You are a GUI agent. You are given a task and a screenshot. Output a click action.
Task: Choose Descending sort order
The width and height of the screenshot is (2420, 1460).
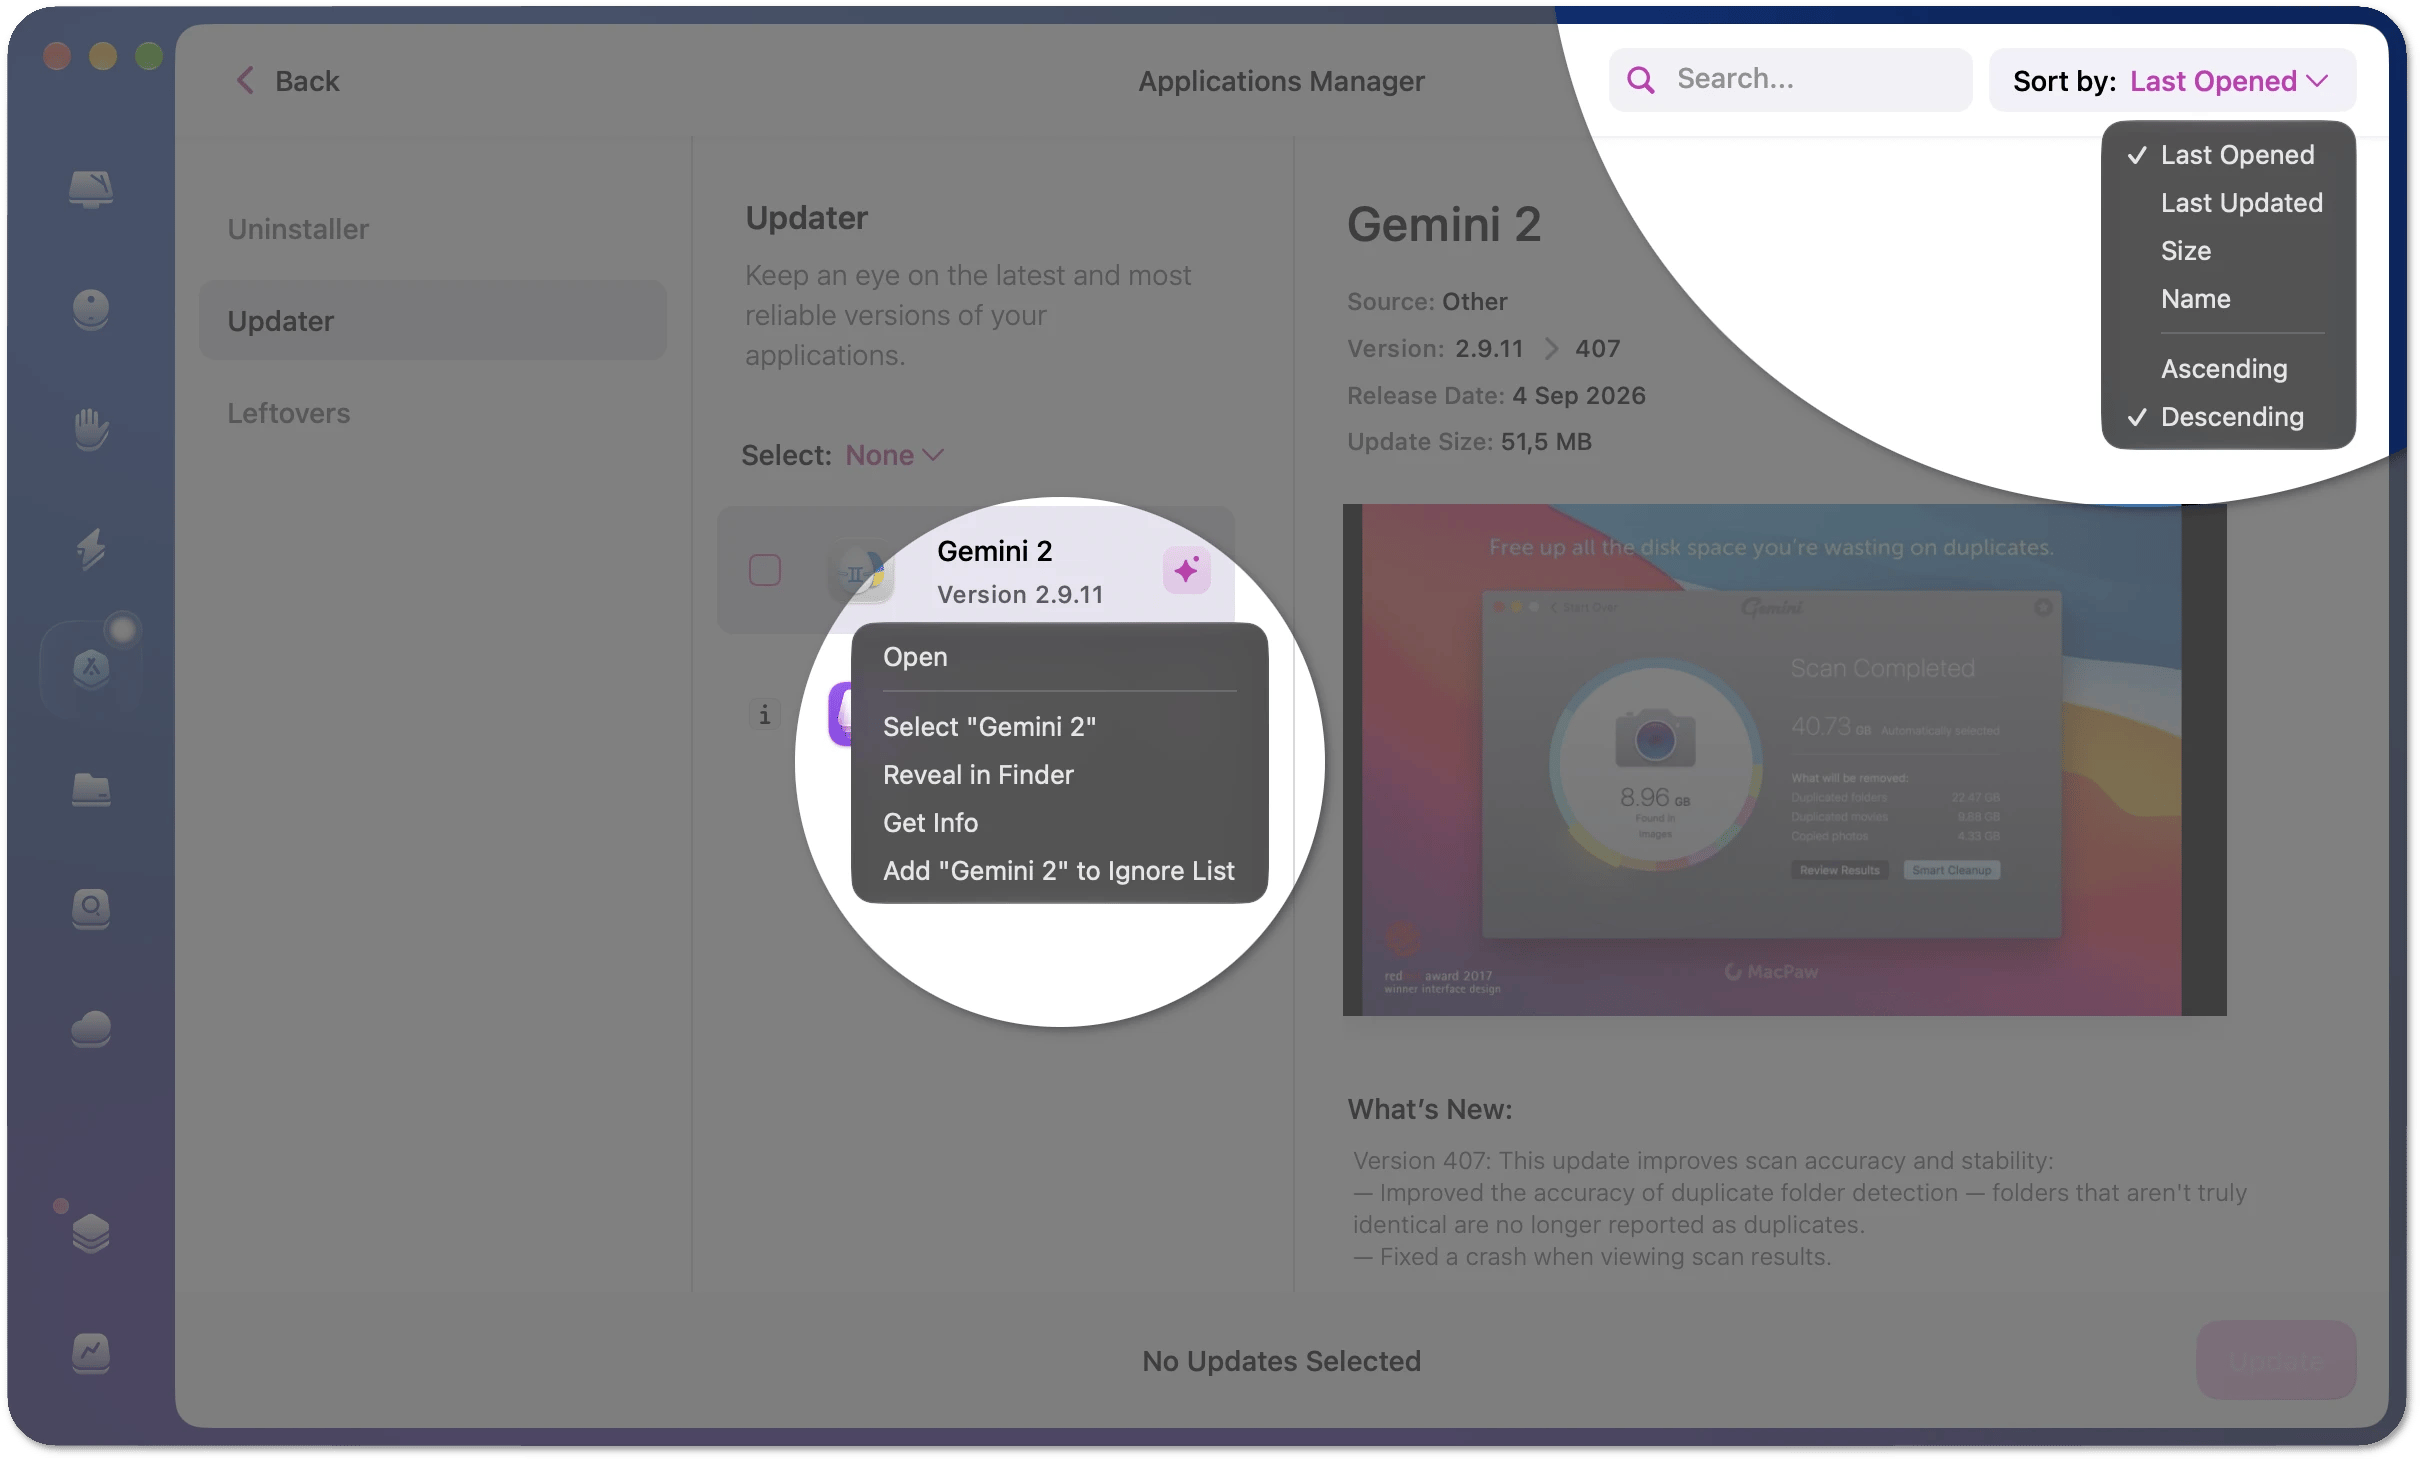(x=2232, y=417)
